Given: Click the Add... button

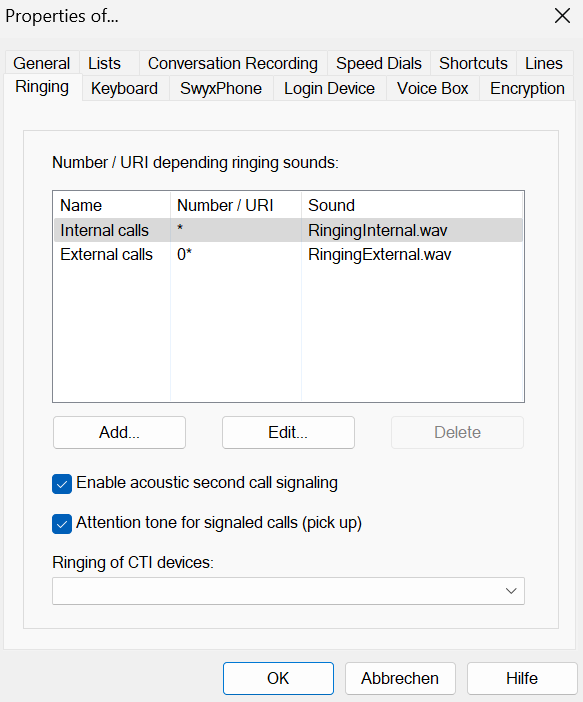Looking at the screenshot, I should 119,432.
